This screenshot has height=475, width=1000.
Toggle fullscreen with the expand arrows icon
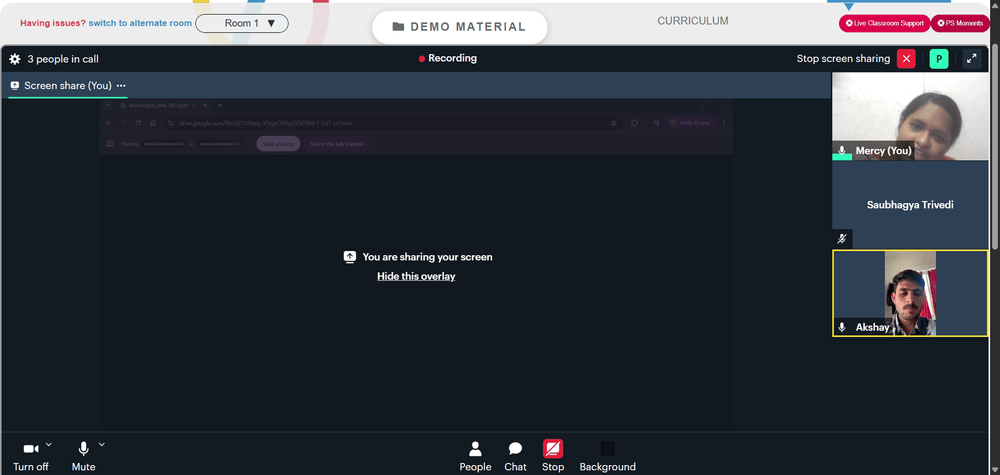pos(971,59)
